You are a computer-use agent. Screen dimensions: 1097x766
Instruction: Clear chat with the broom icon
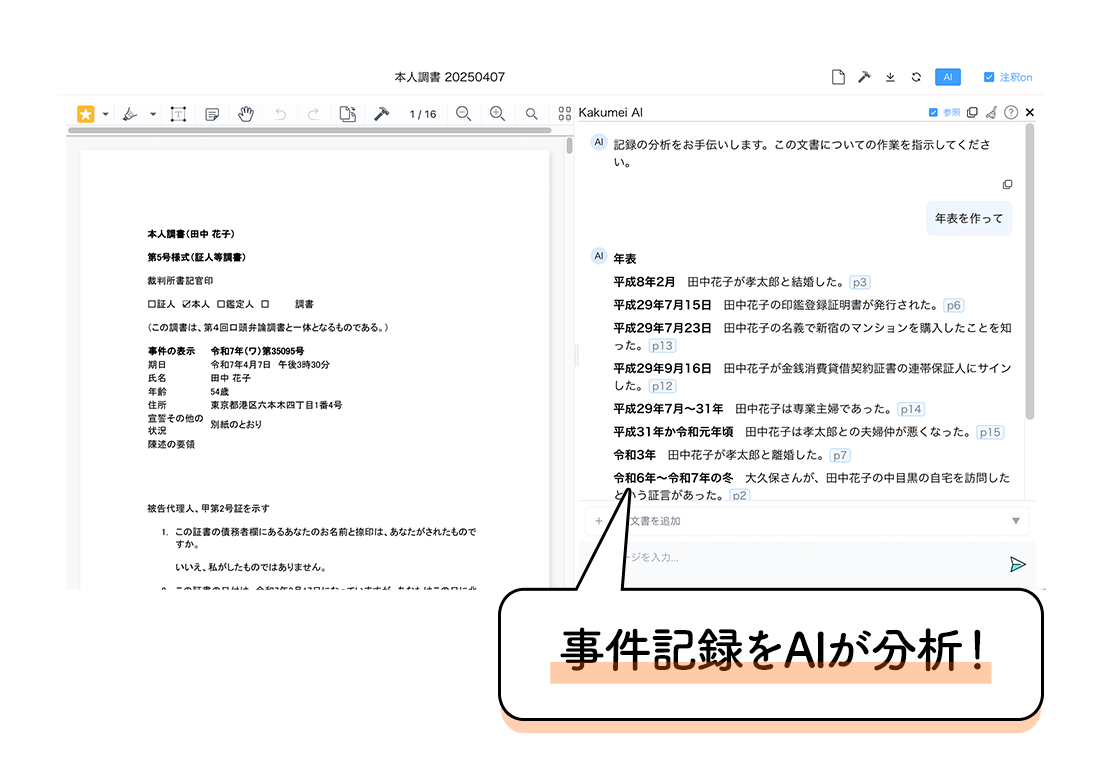(x=991, y=113)
